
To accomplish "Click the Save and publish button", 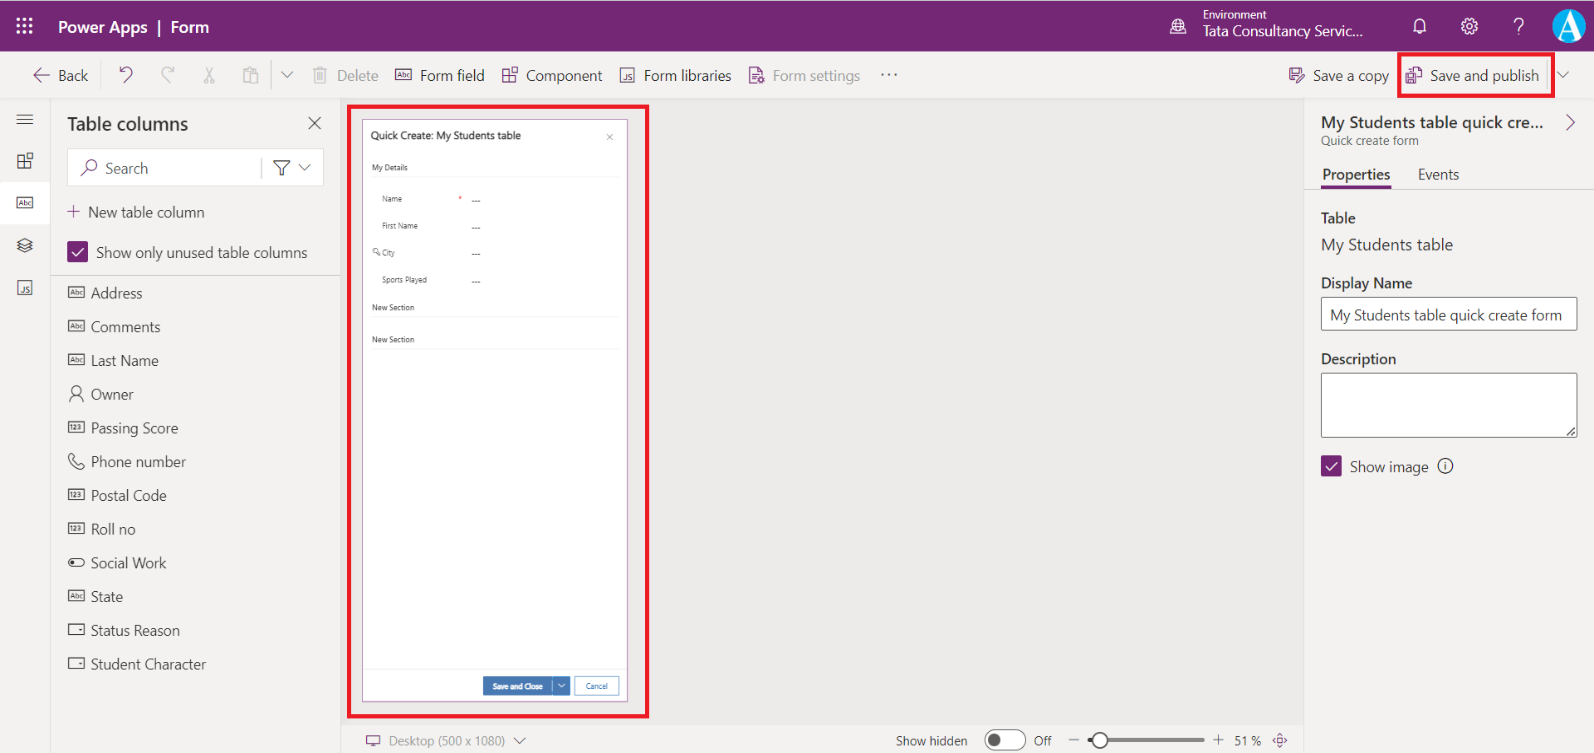I will point(1473,76).
